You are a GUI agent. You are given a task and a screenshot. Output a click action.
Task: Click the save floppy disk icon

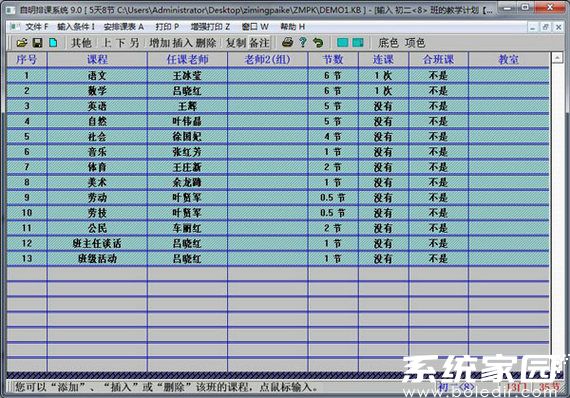coord(37,43)
